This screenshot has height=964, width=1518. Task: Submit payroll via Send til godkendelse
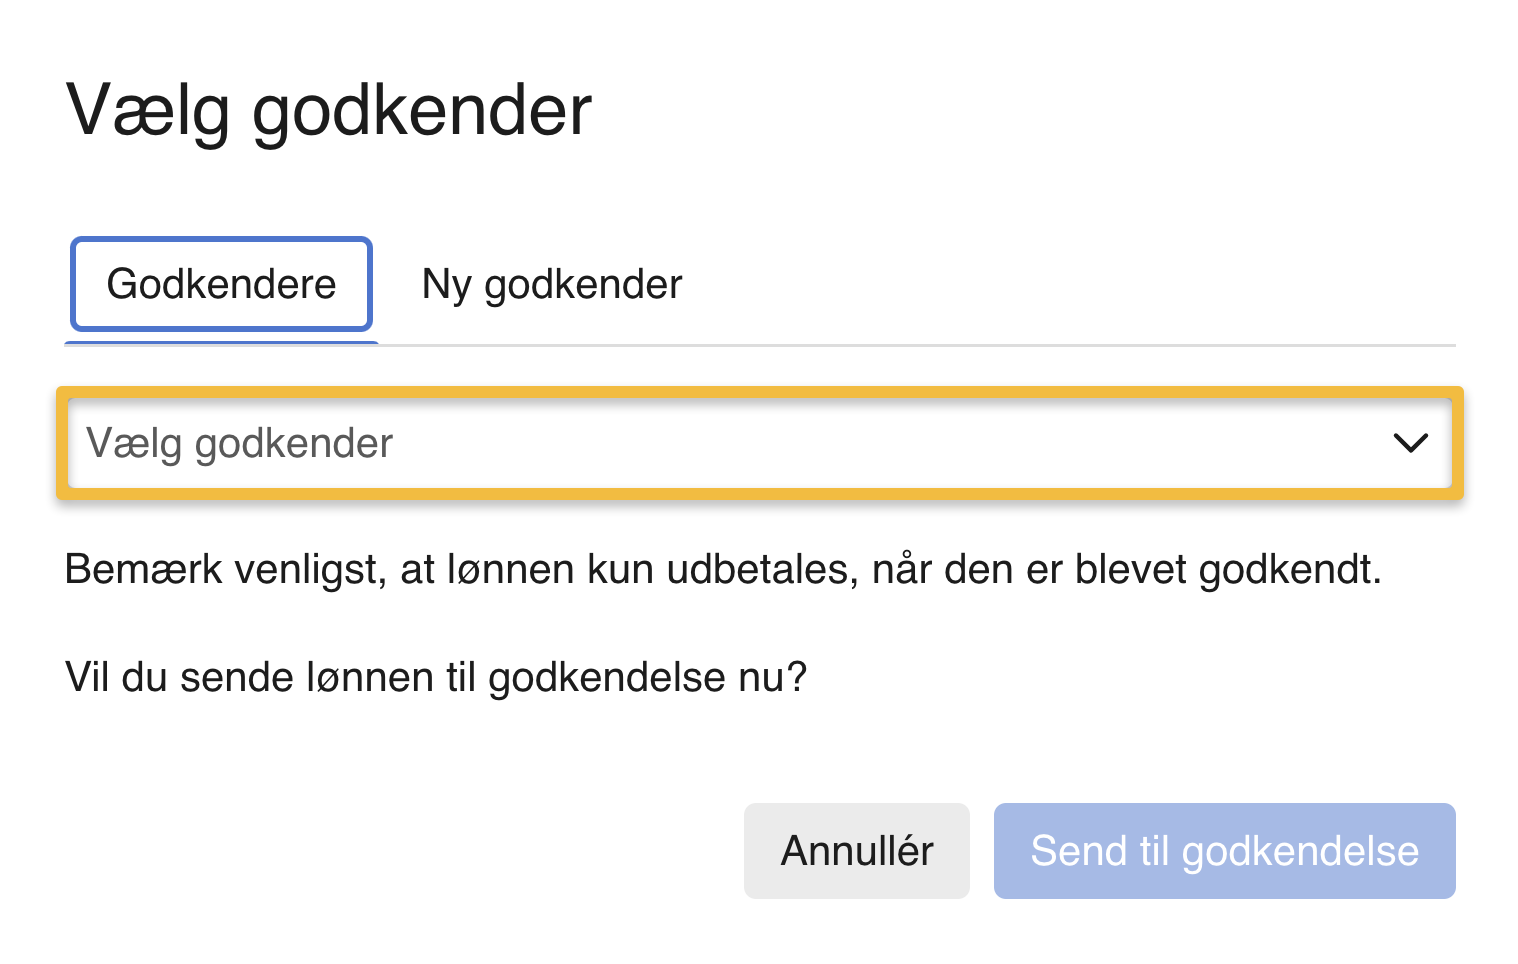pyautogui.click(x=1224, y=851)
